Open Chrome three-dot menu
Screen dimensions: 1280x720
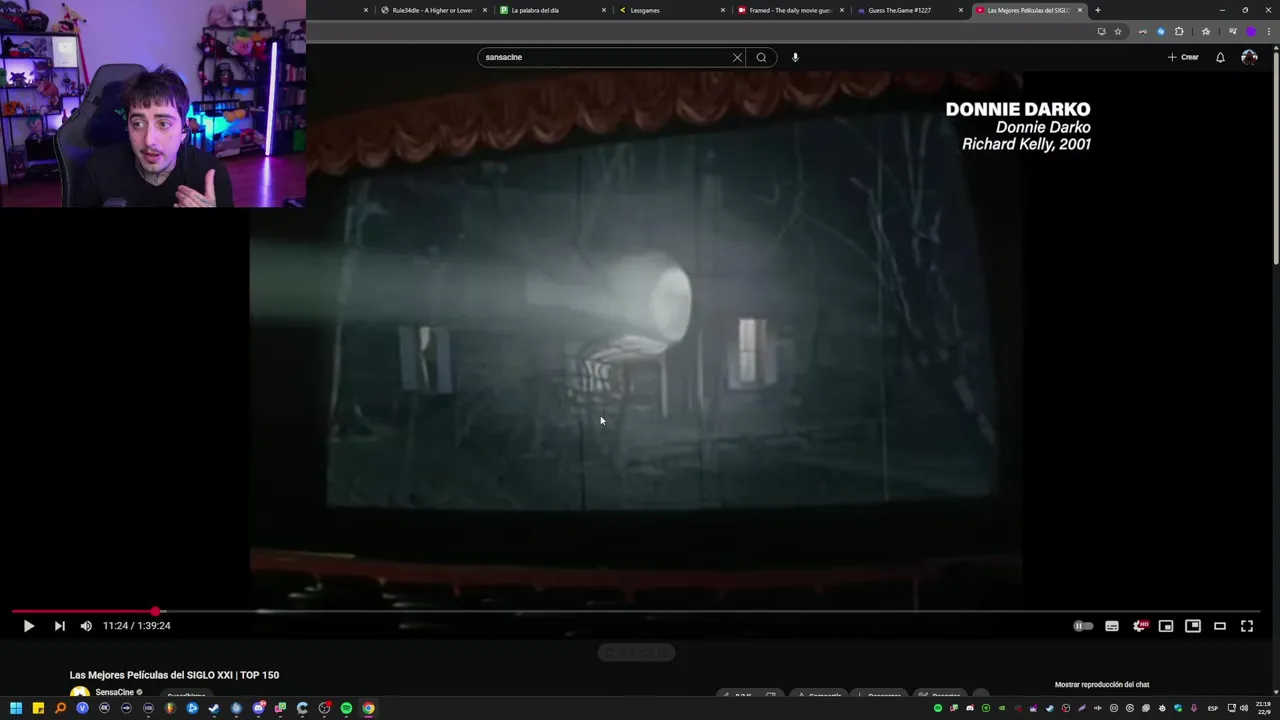click(x=1268, y=31)
